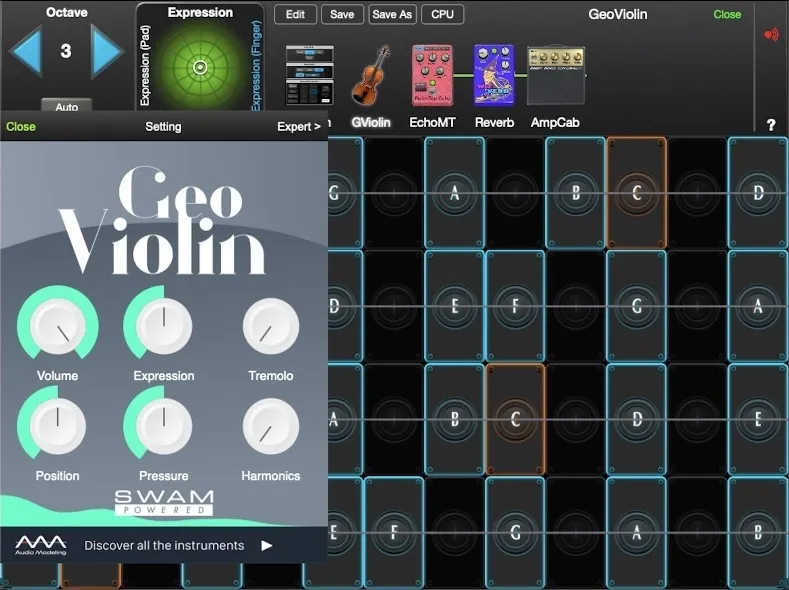The width and height of the screenshot is (789, 590).
Task: Adjust the Tremolo knob
Action: [x=271, y=326]
